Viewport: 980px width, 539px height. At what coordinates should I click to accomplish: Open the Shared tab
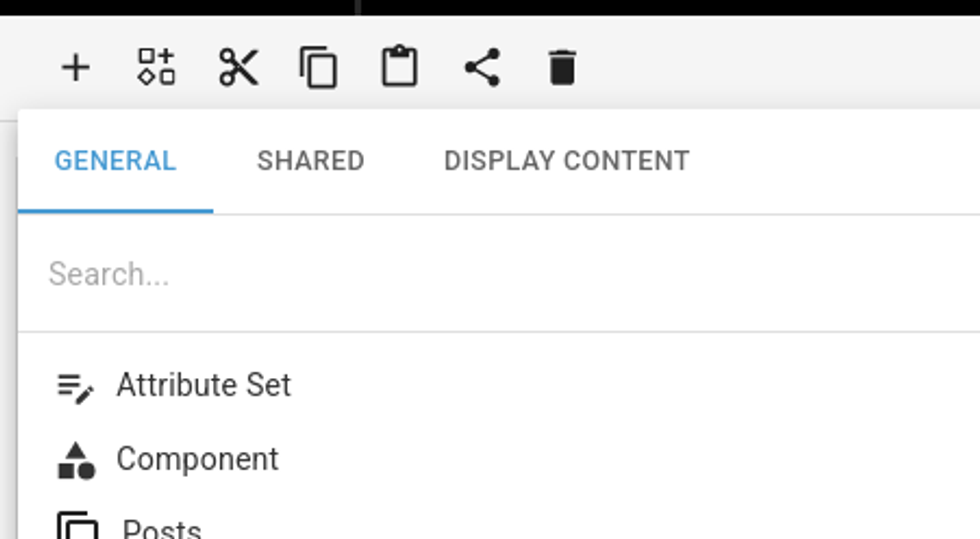click(x=310, y=161)
